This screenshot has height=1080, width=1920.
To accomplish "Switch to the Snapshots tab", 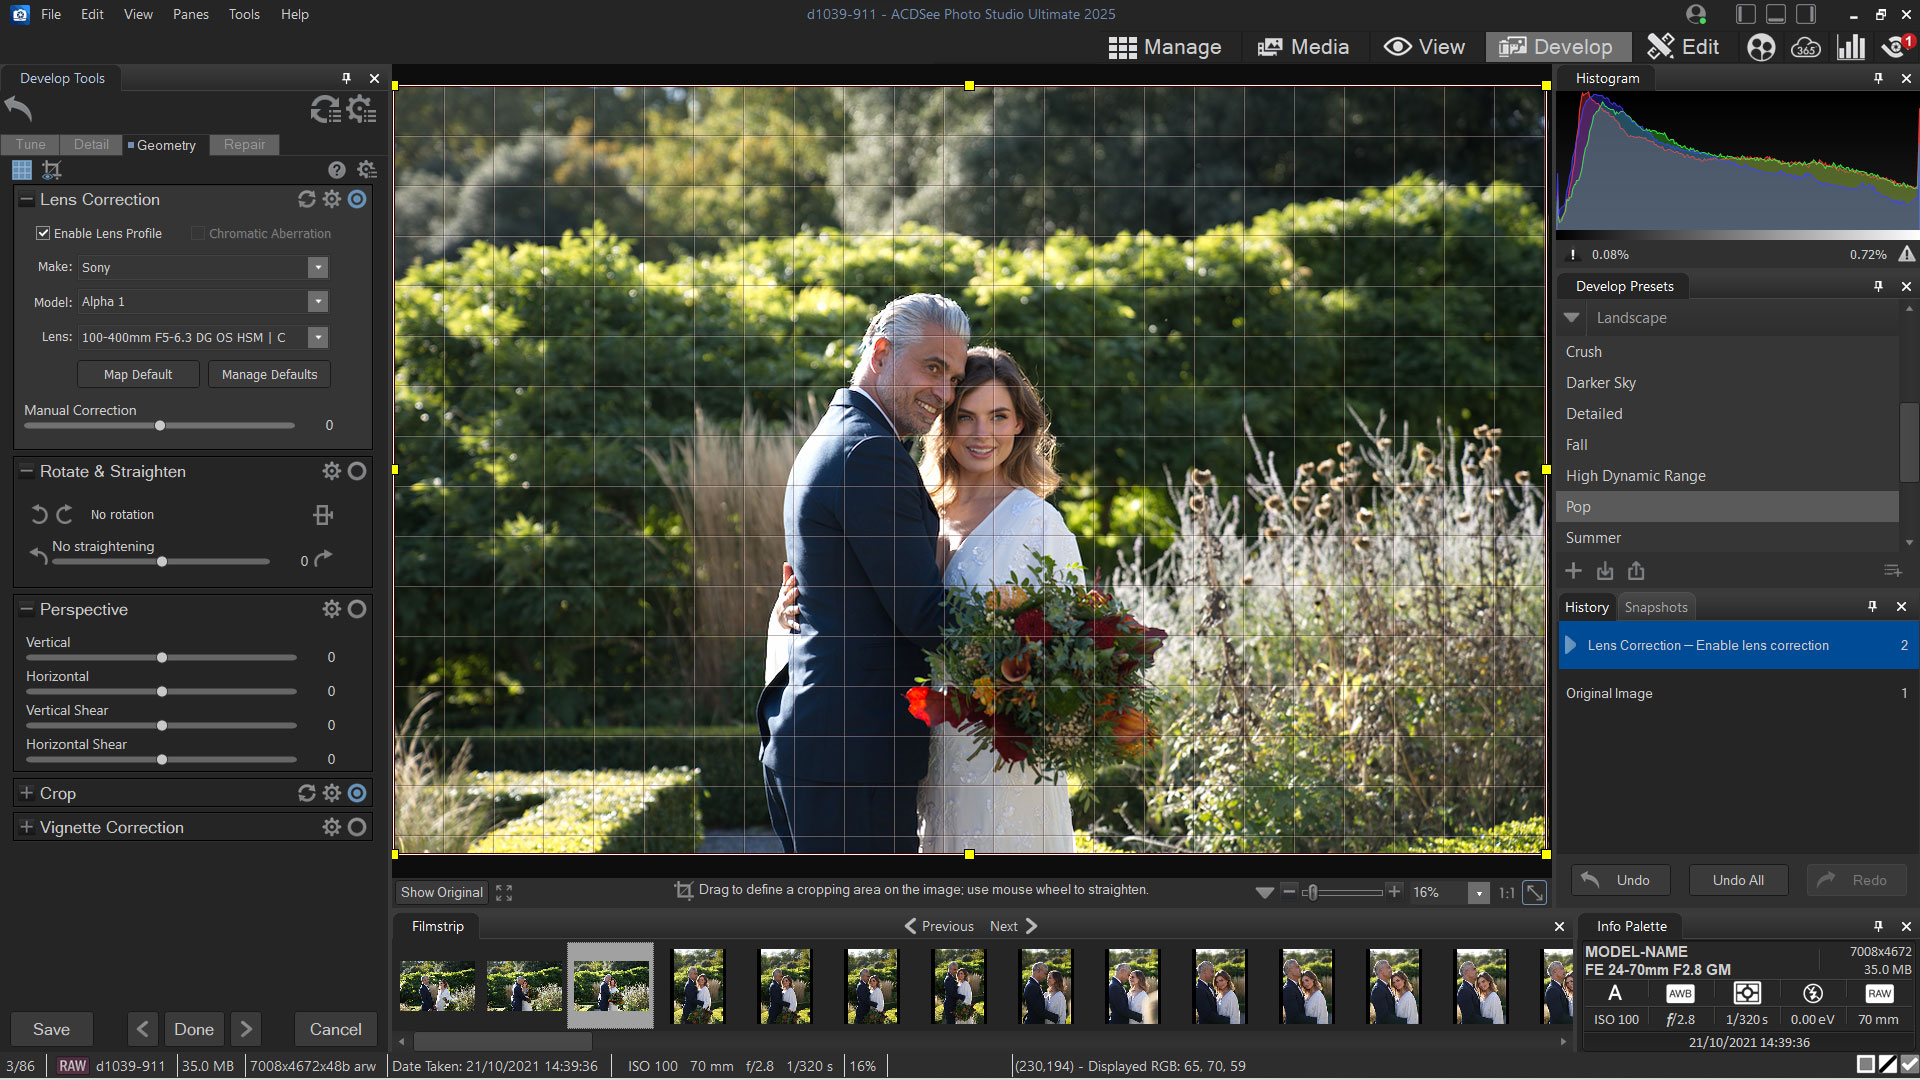I will pos(1656,607).
